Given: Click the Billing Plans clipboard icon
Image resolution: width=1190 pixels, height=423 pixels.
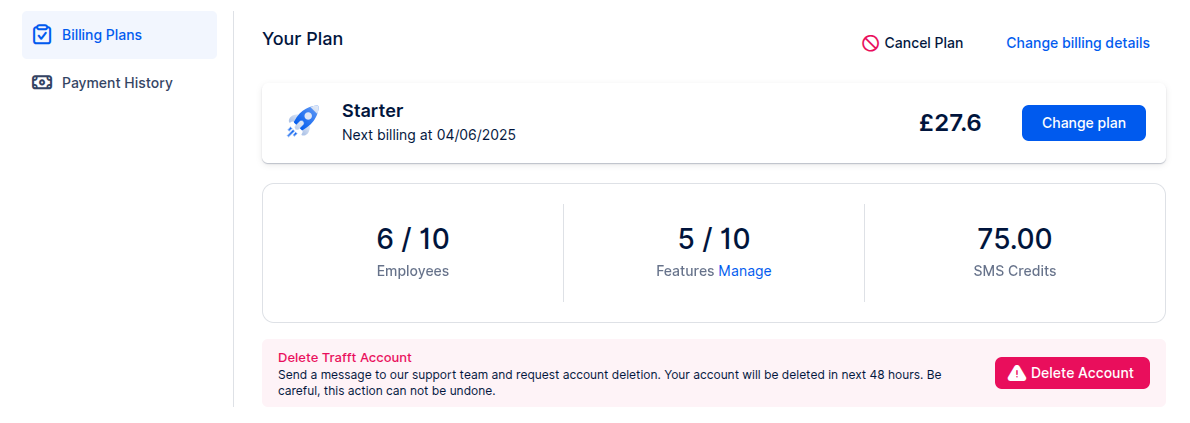Looking at the screenshot, I should tap(42, 35).
